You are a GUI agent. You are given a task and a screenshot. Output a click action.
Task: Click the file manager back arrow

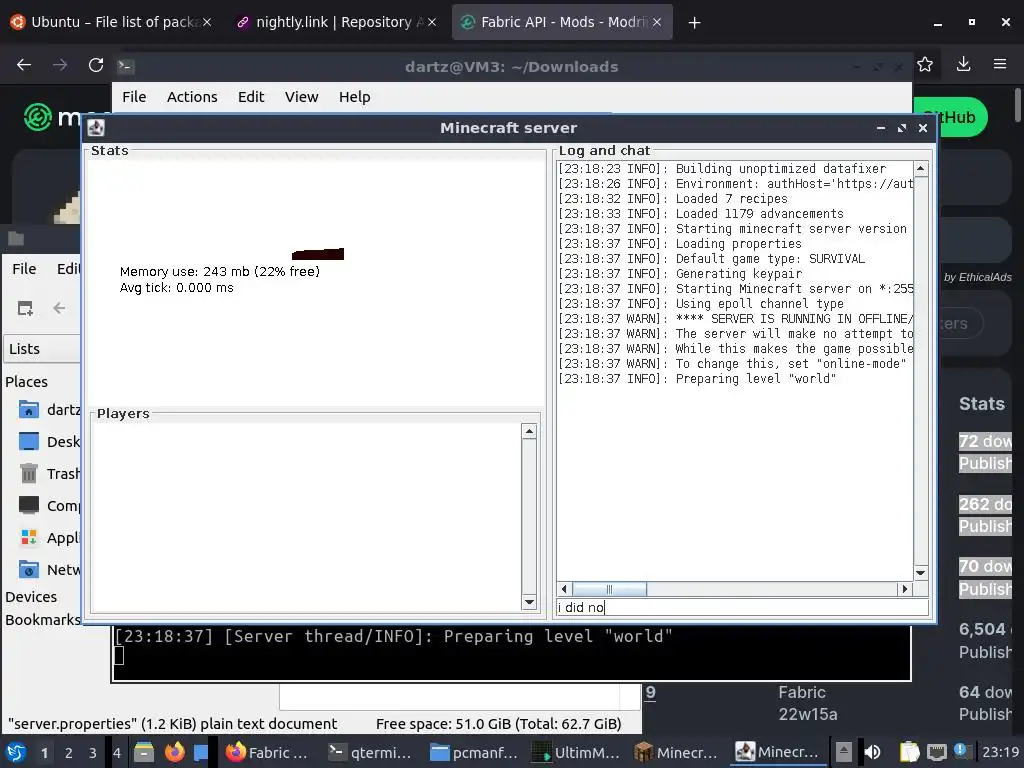[x=59, y=308]
